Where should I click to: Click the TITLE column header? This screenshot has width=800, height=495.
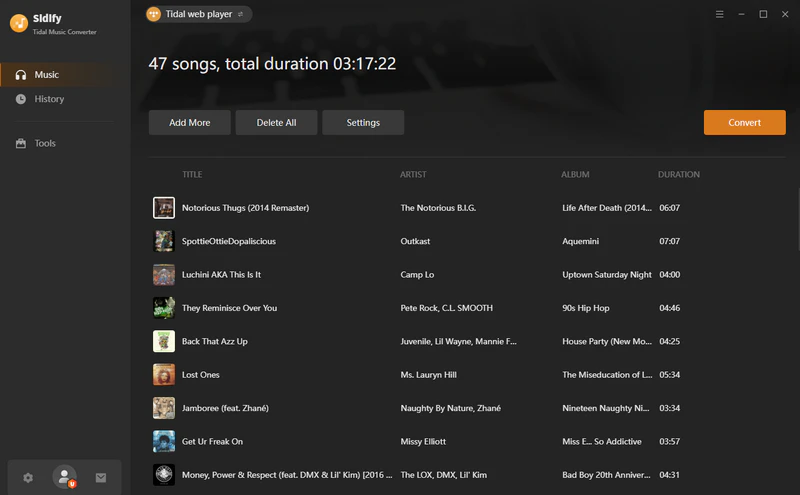click(192, 175)
